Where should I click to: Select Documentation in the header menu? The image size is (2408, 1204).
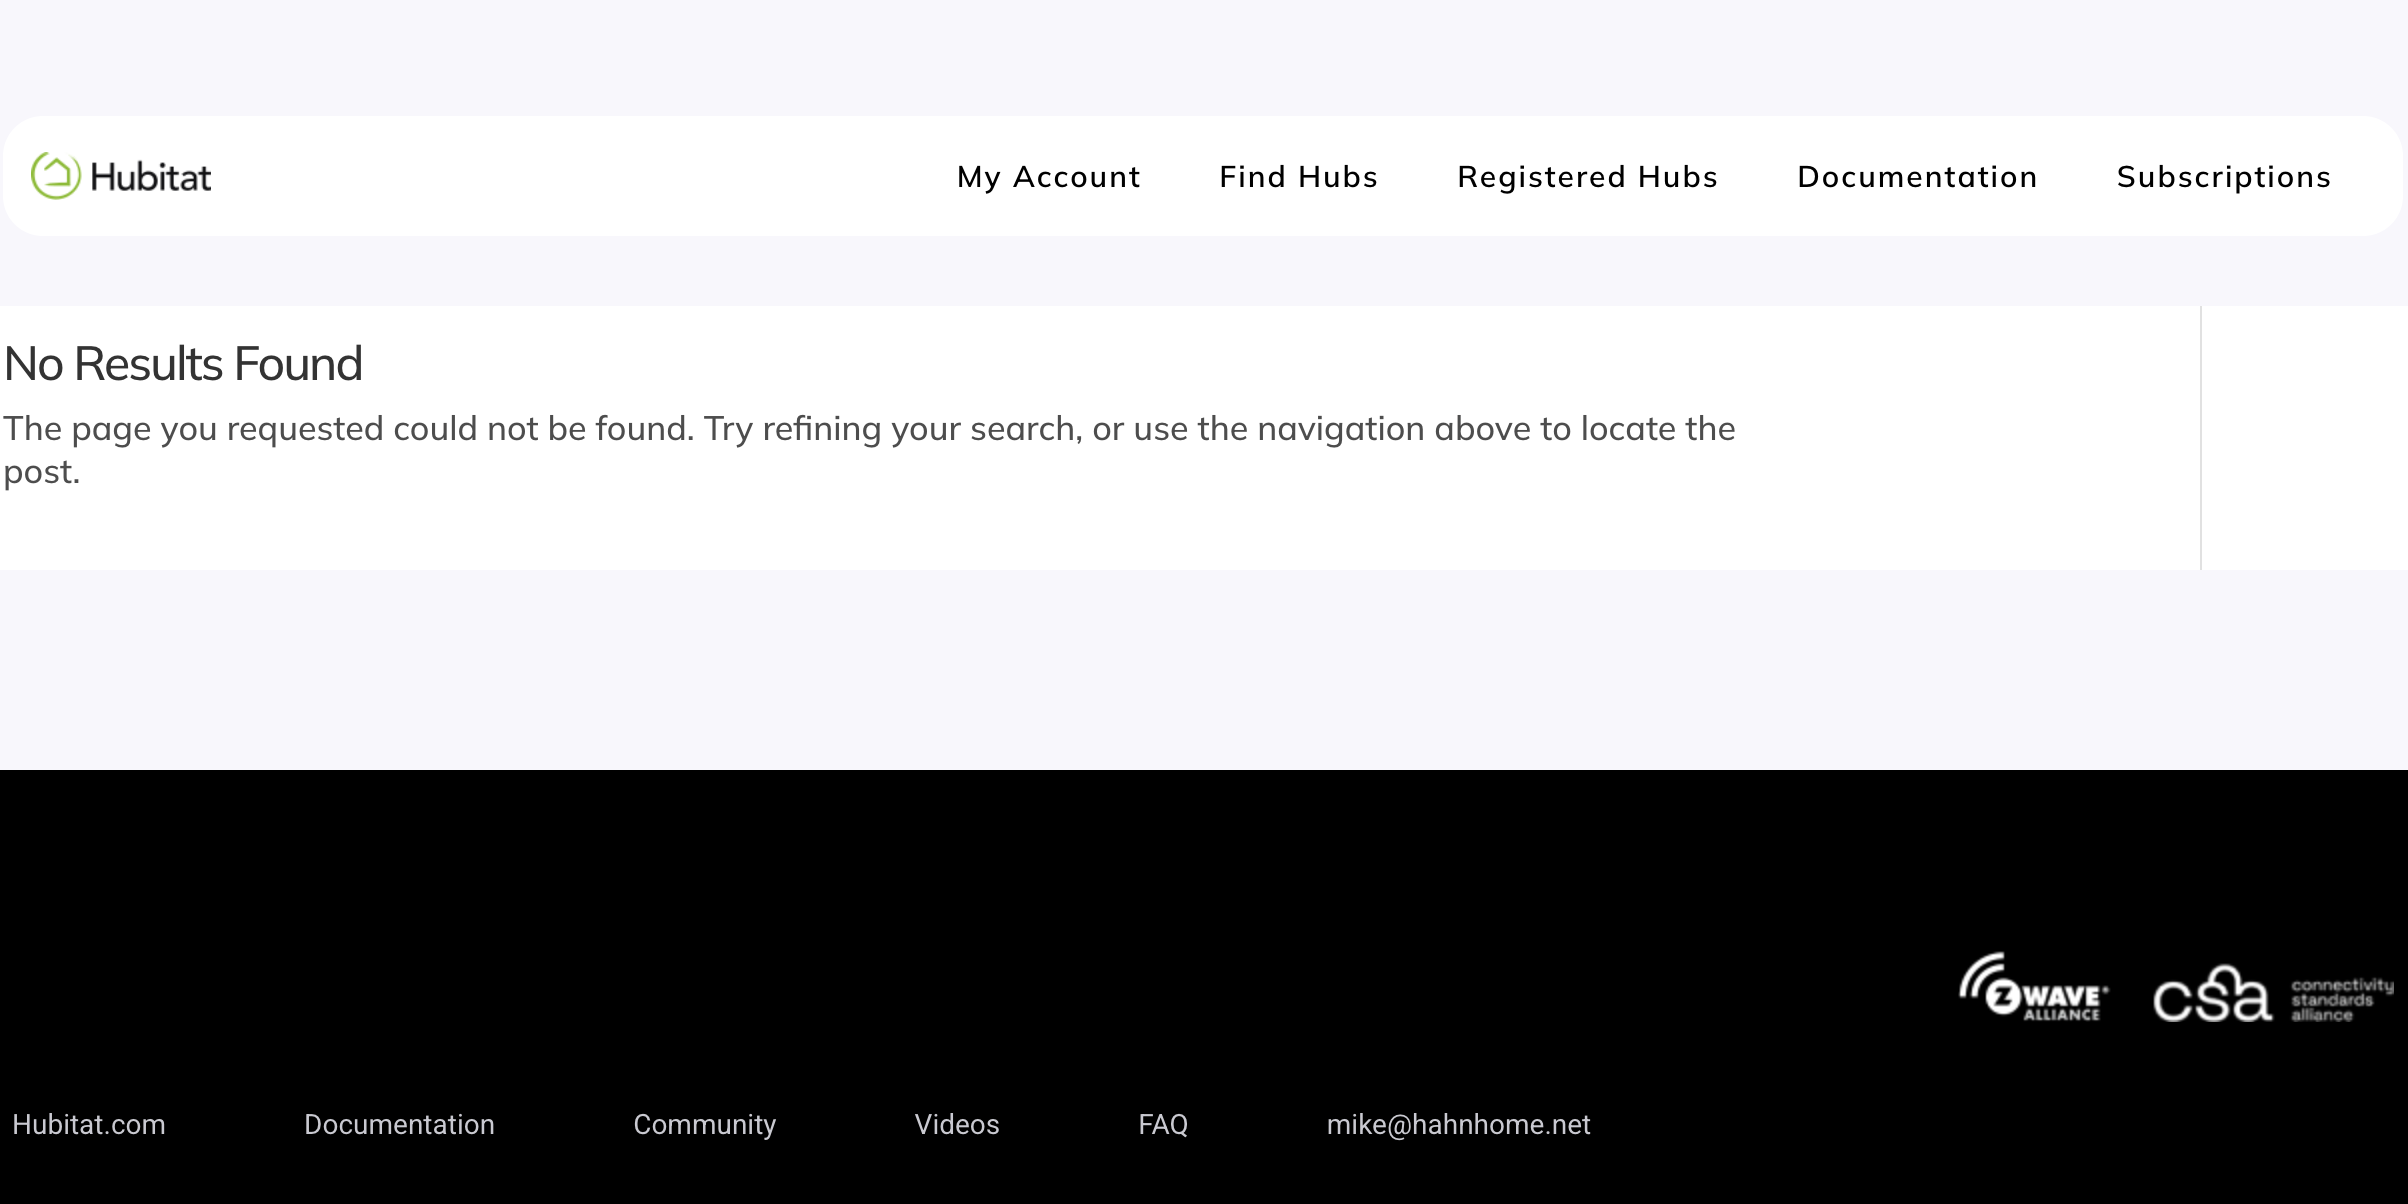[1917, 177]
